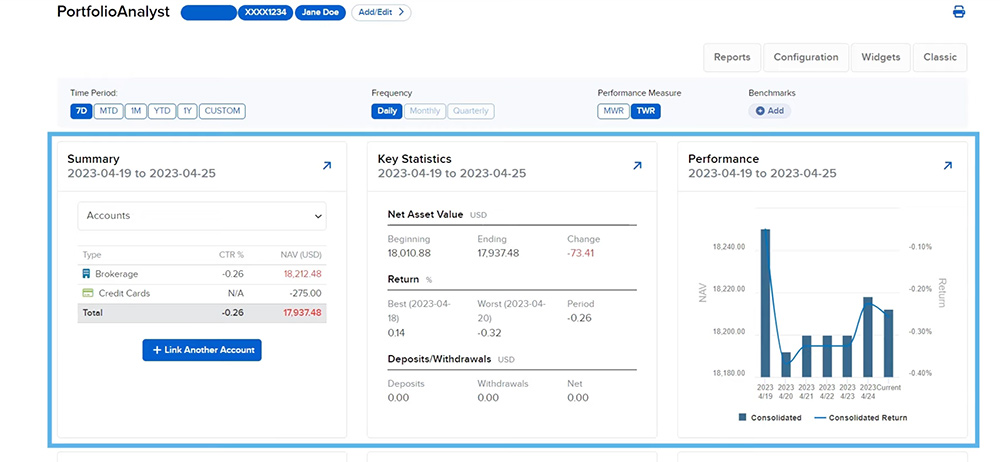
Task: Select the 1Y time period
Action: click(187, 111)
